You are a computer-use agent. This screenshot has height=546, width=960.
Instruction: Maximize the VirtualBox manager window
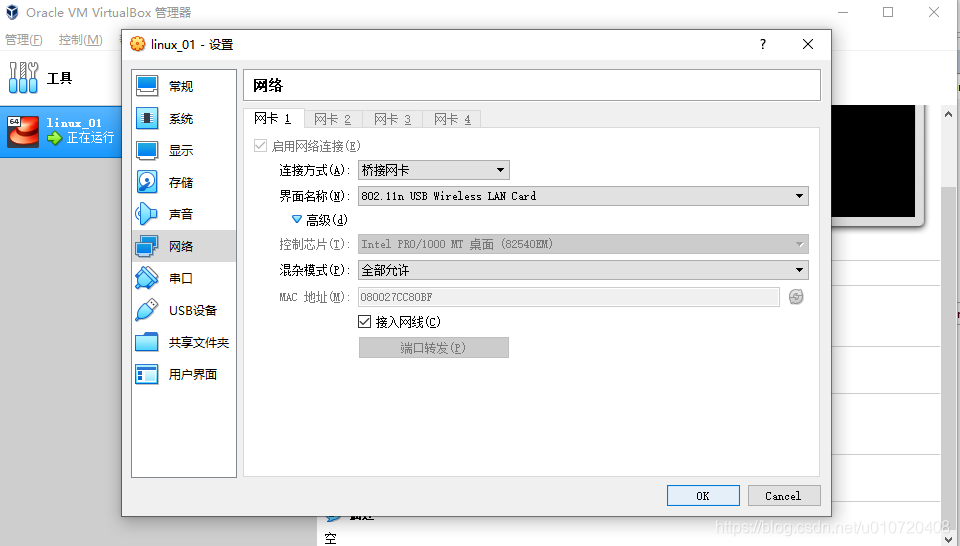click(888, 12)
